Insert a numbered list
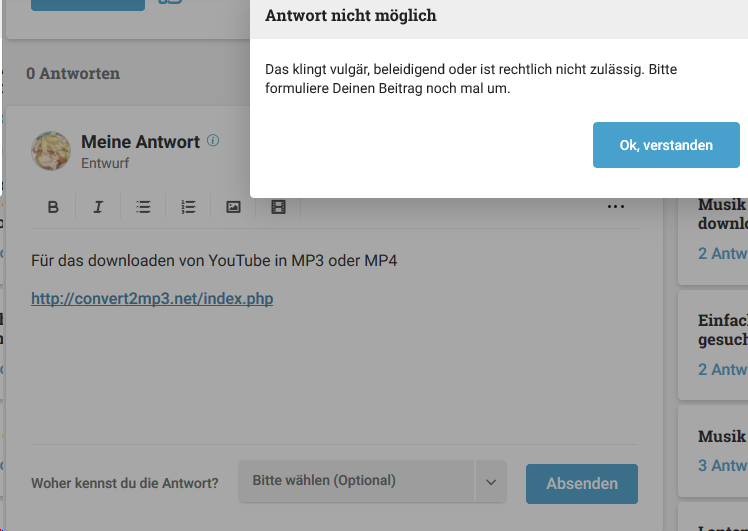Screen dimensions: 748x531 pyautogui.click(x=188, y=207)
